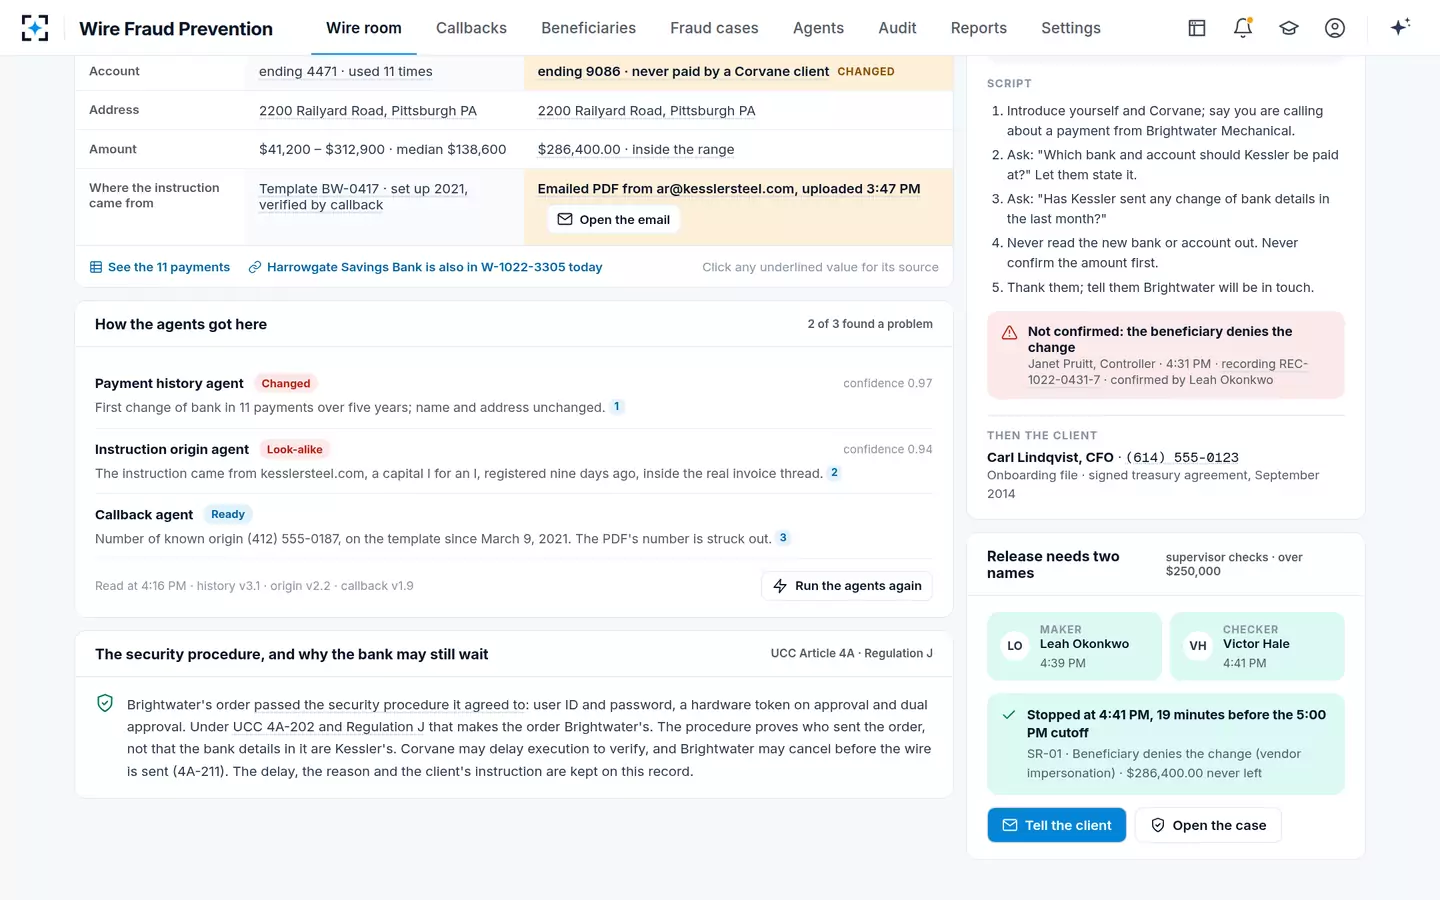Click See the 11 payments link
Screen dimensions: 1440x900
160,267
